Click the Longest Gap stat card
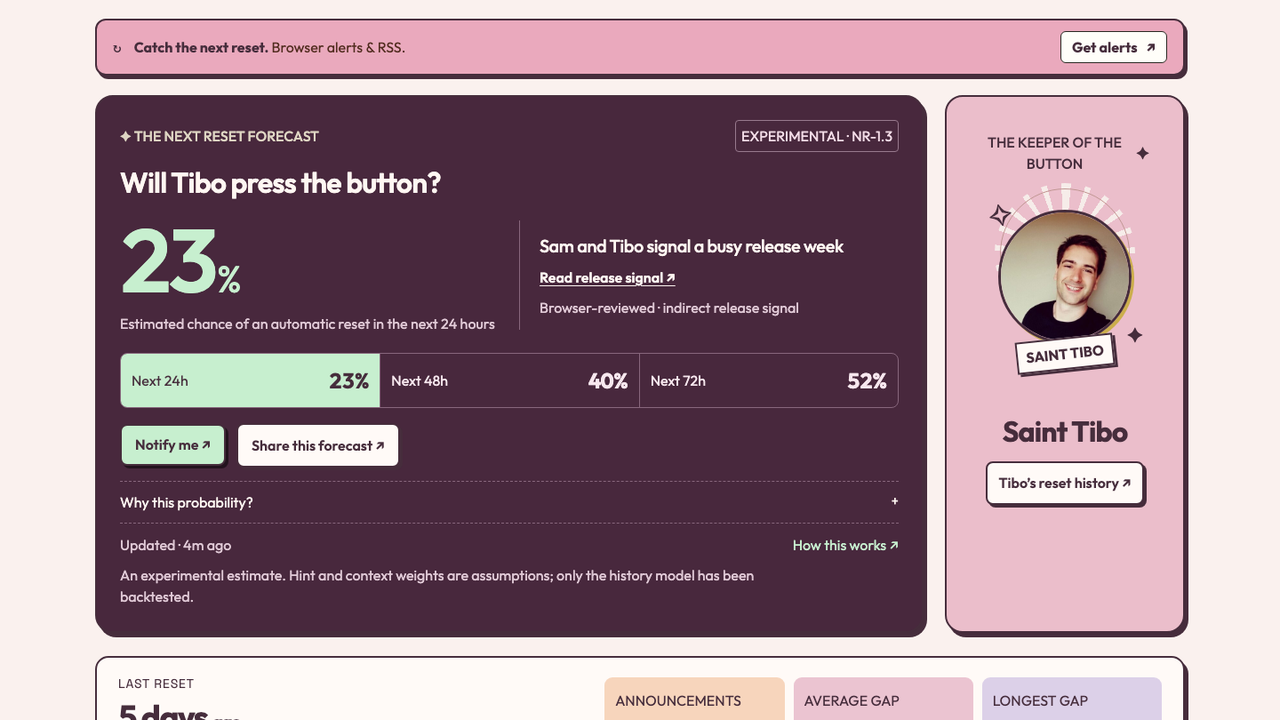Image resolution: width=1280 pixels, height=720 pixels. tap(1072, 699)
